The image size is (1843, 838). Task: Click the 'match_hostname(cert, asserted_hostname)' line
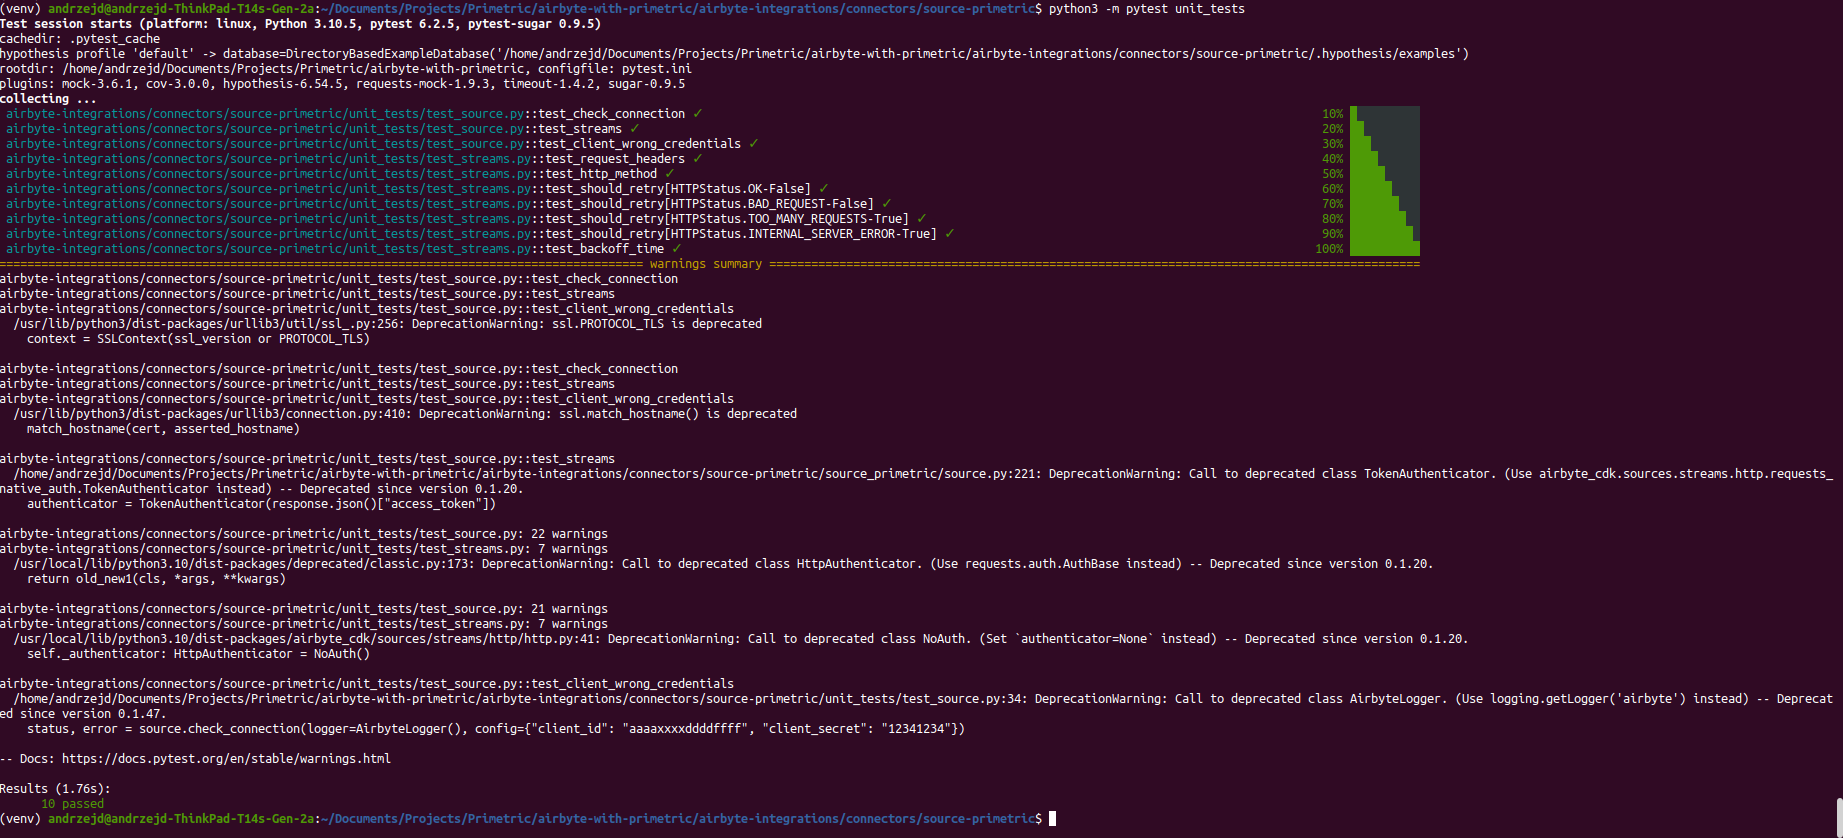point(163,429)
